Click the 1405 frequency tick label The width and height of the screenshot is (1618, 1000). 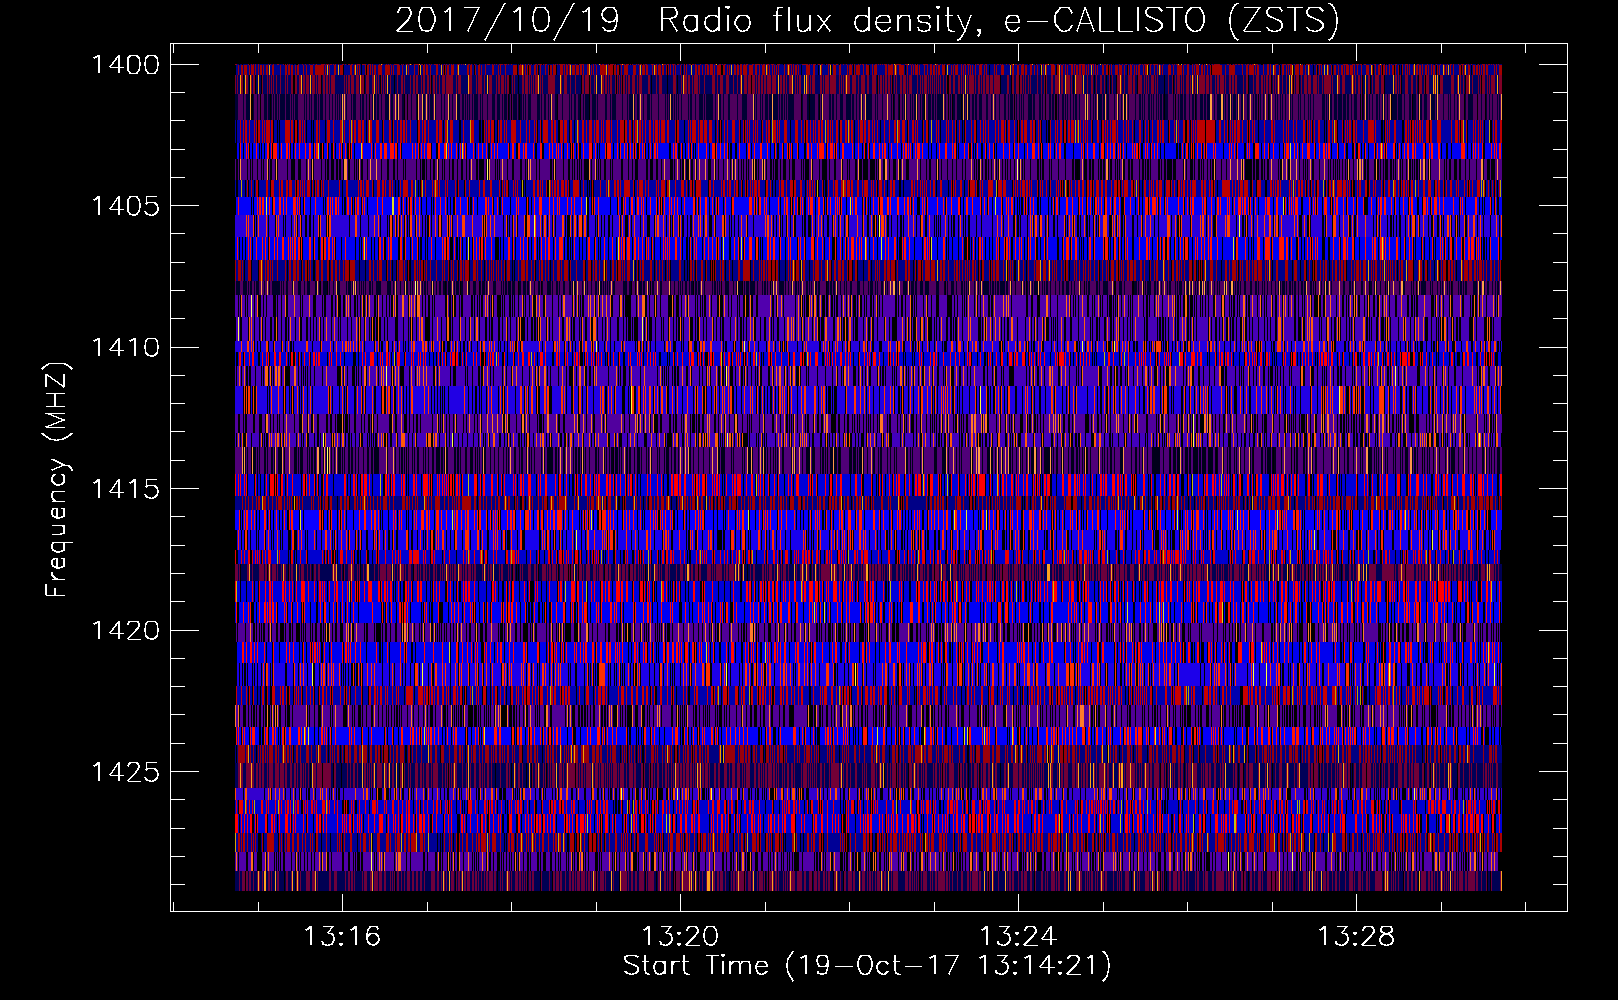[x=125, y=206]
